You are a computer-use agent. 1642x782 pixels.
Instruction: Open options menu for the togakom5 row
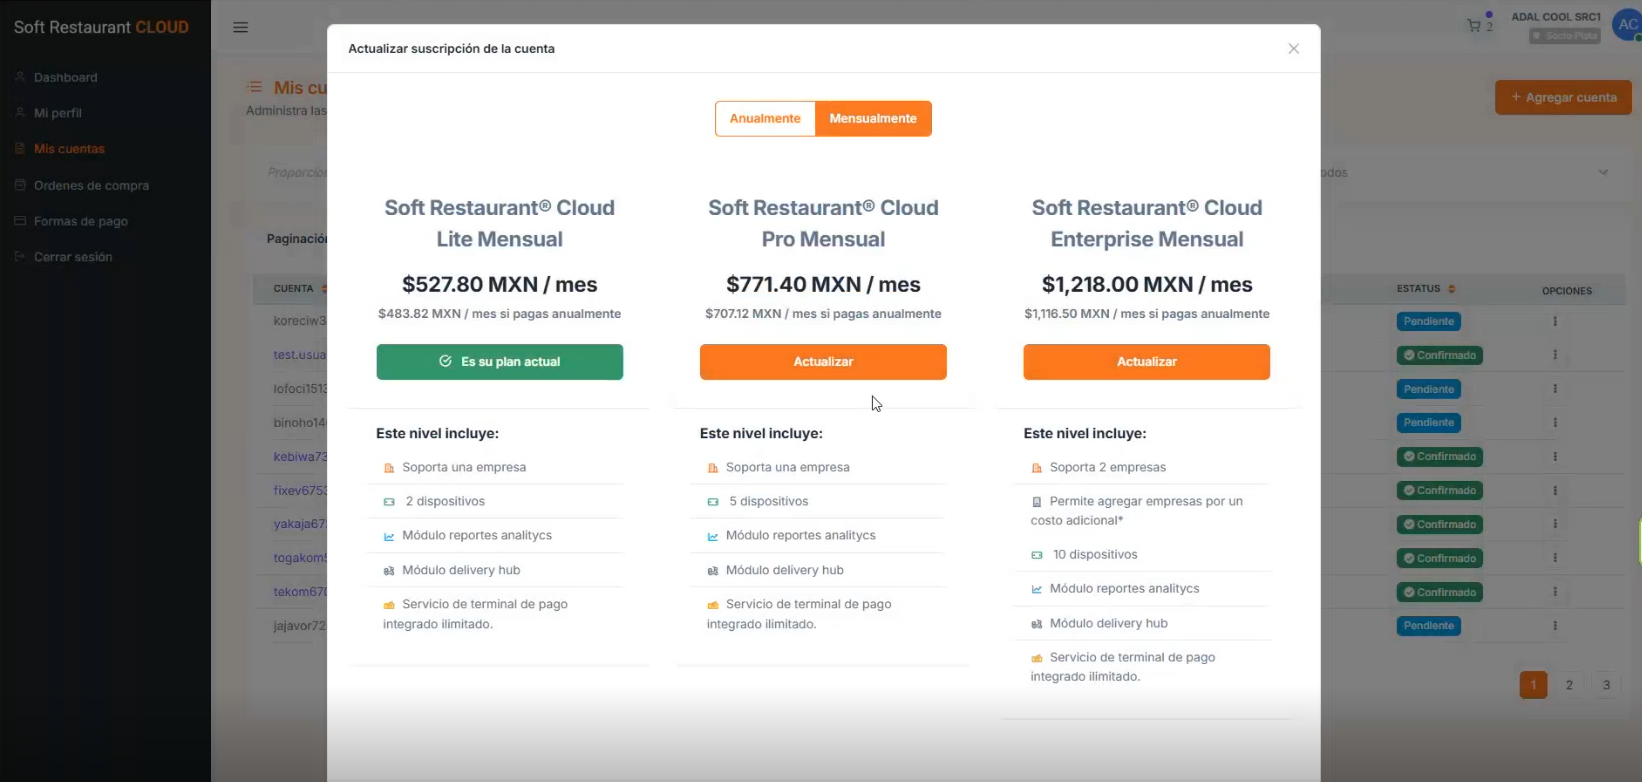(1555, 558)
